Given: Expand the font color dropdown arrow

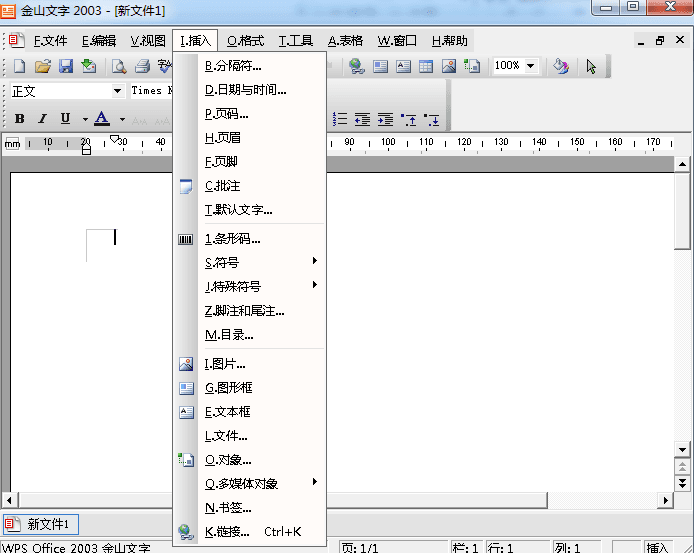Looking at the screenshot, I should pos(122,119).
